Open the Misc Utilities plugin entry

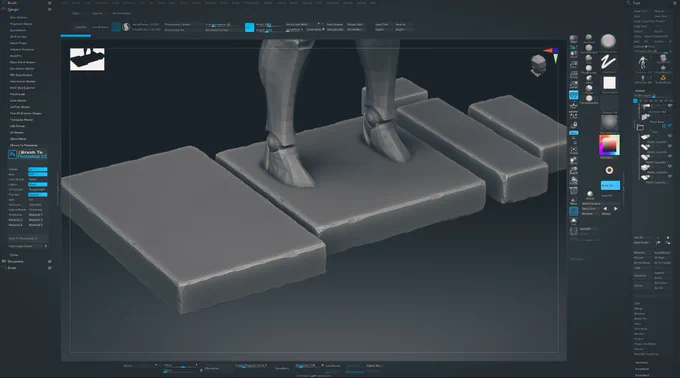(18, 18)
